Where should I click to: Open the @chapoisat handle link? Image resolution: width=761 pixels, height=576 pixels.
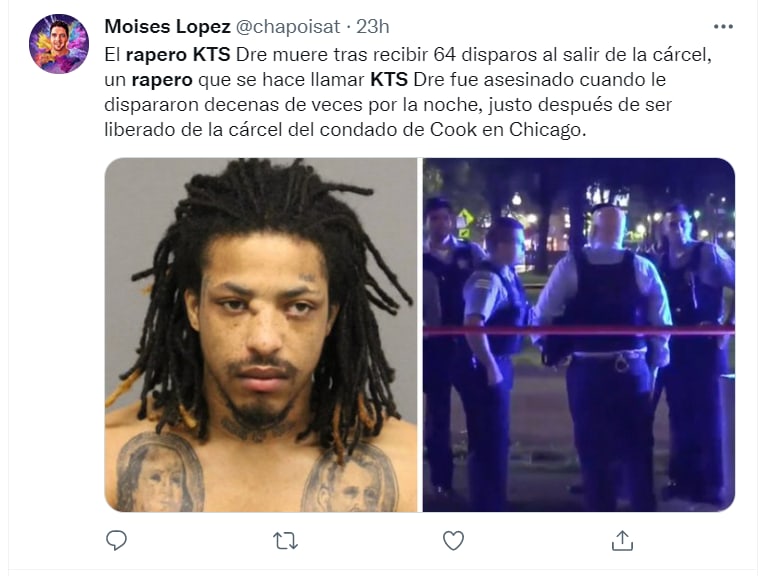(288, 27)
